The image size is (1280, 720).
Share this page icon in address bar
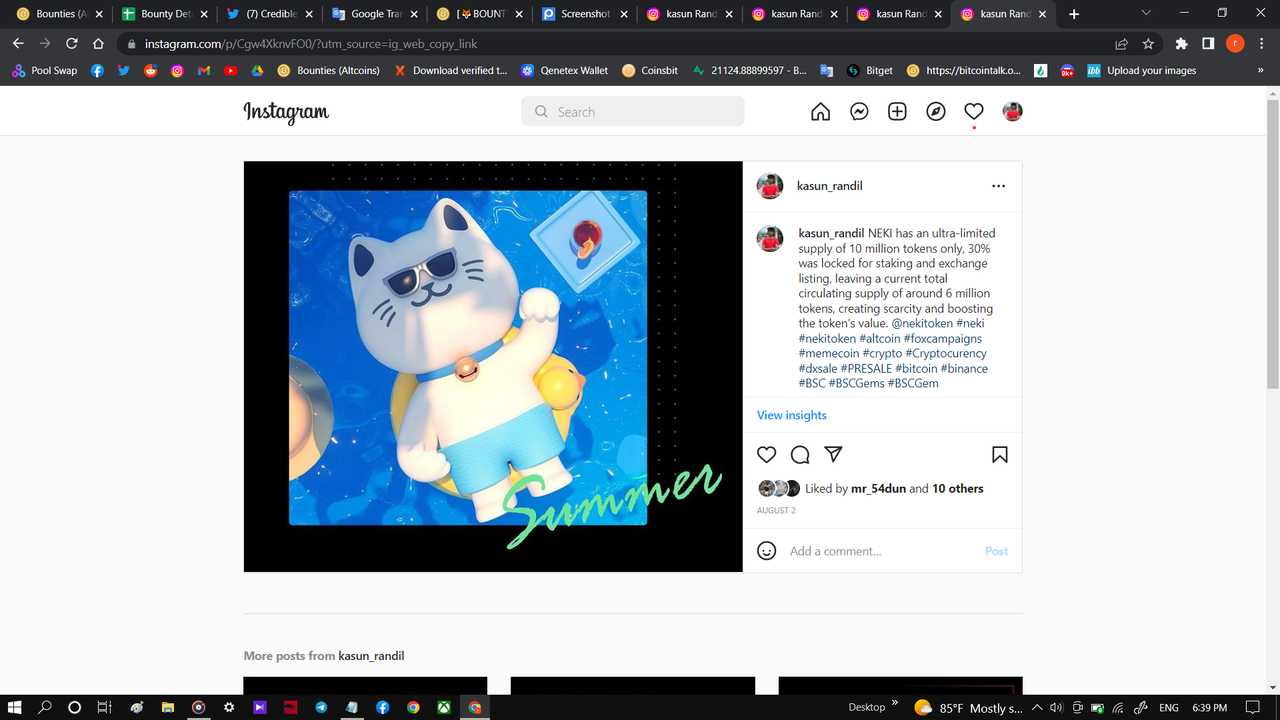click(x=1121, y=44)
